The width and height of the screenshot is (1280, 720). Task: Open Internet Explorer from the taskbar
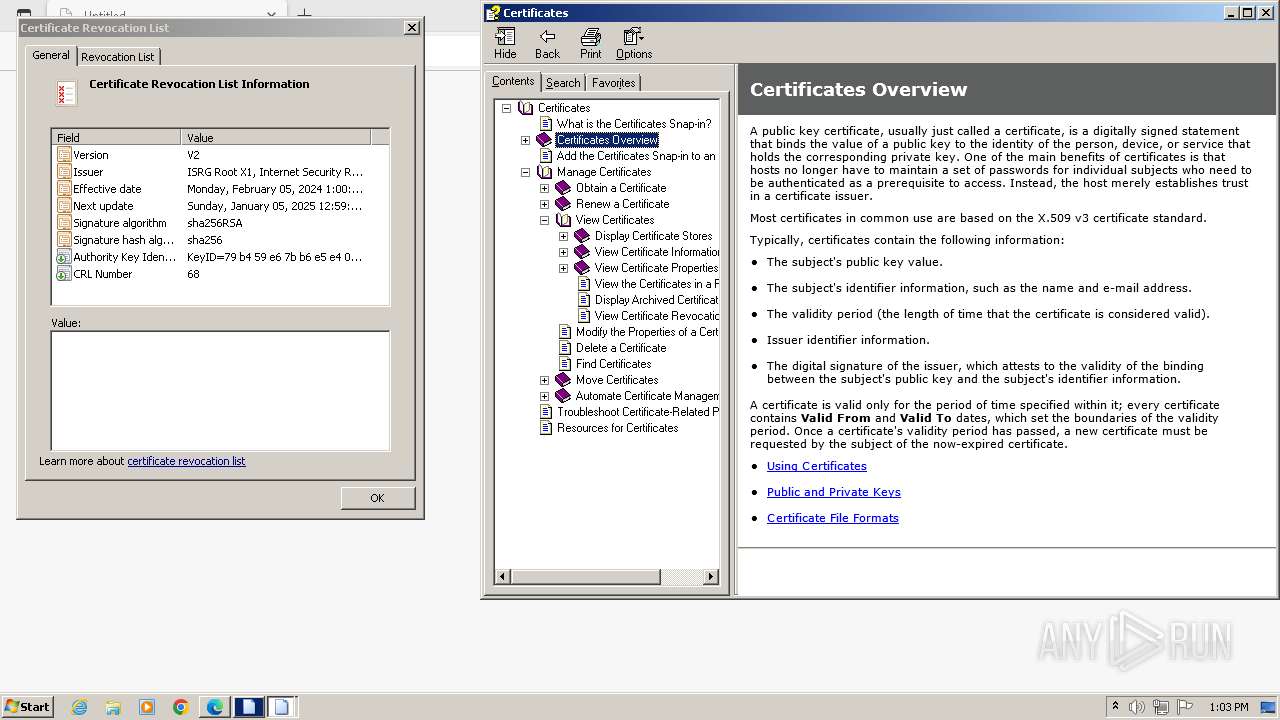coord(79,707)
